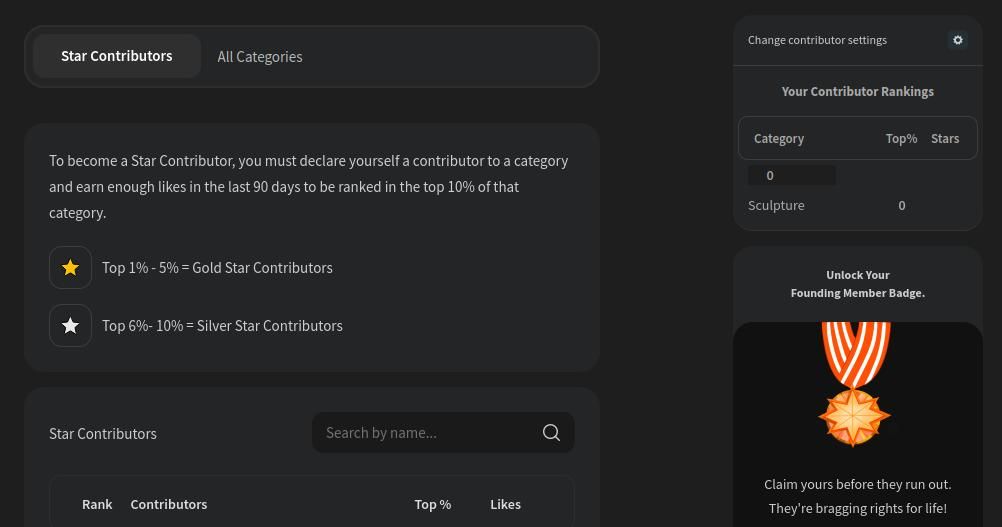Click the Top% header in rankings panel

[901, 139]
